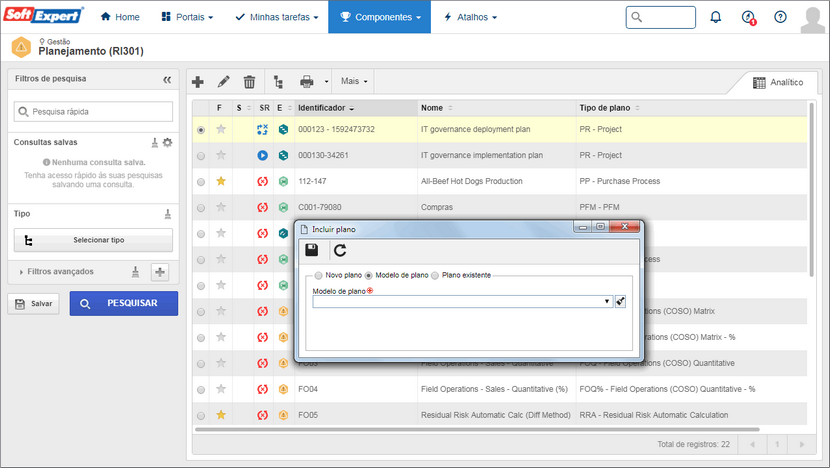Click the Pesquisa rápida field
This screenshot has width=830, height=468.
pyautogui.click(x=93, y=112)
